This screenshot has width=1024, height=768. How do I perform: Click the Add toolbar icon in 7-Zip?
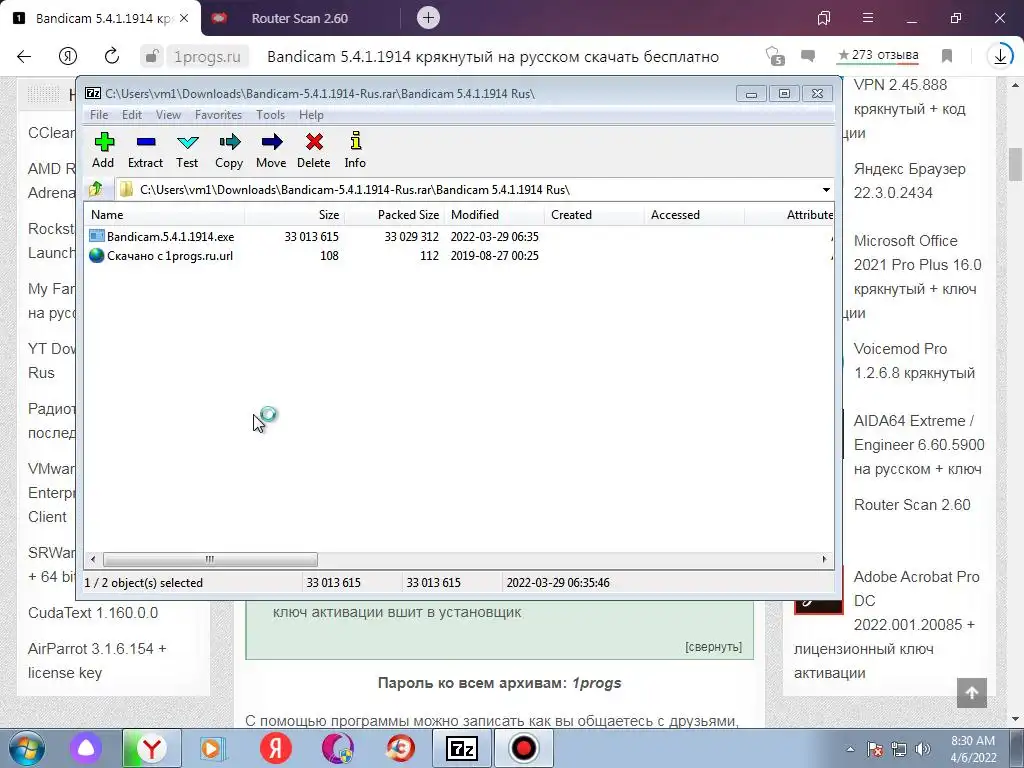pos(103,150)
